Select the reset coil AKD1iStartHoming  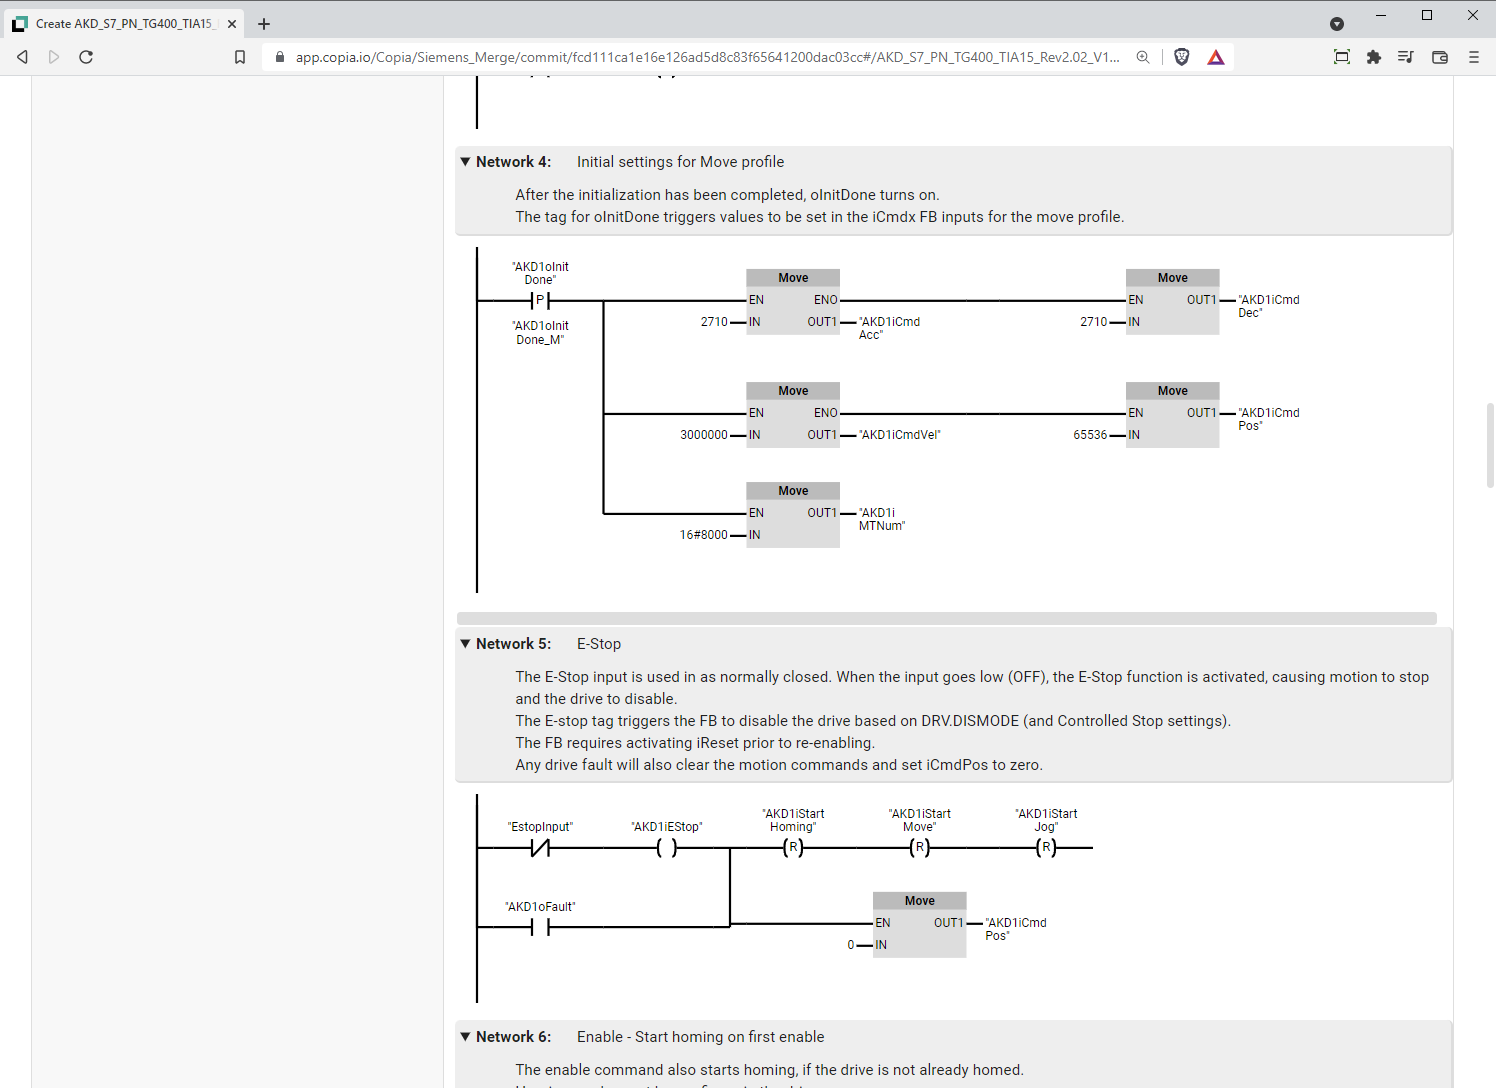(791, 847)
